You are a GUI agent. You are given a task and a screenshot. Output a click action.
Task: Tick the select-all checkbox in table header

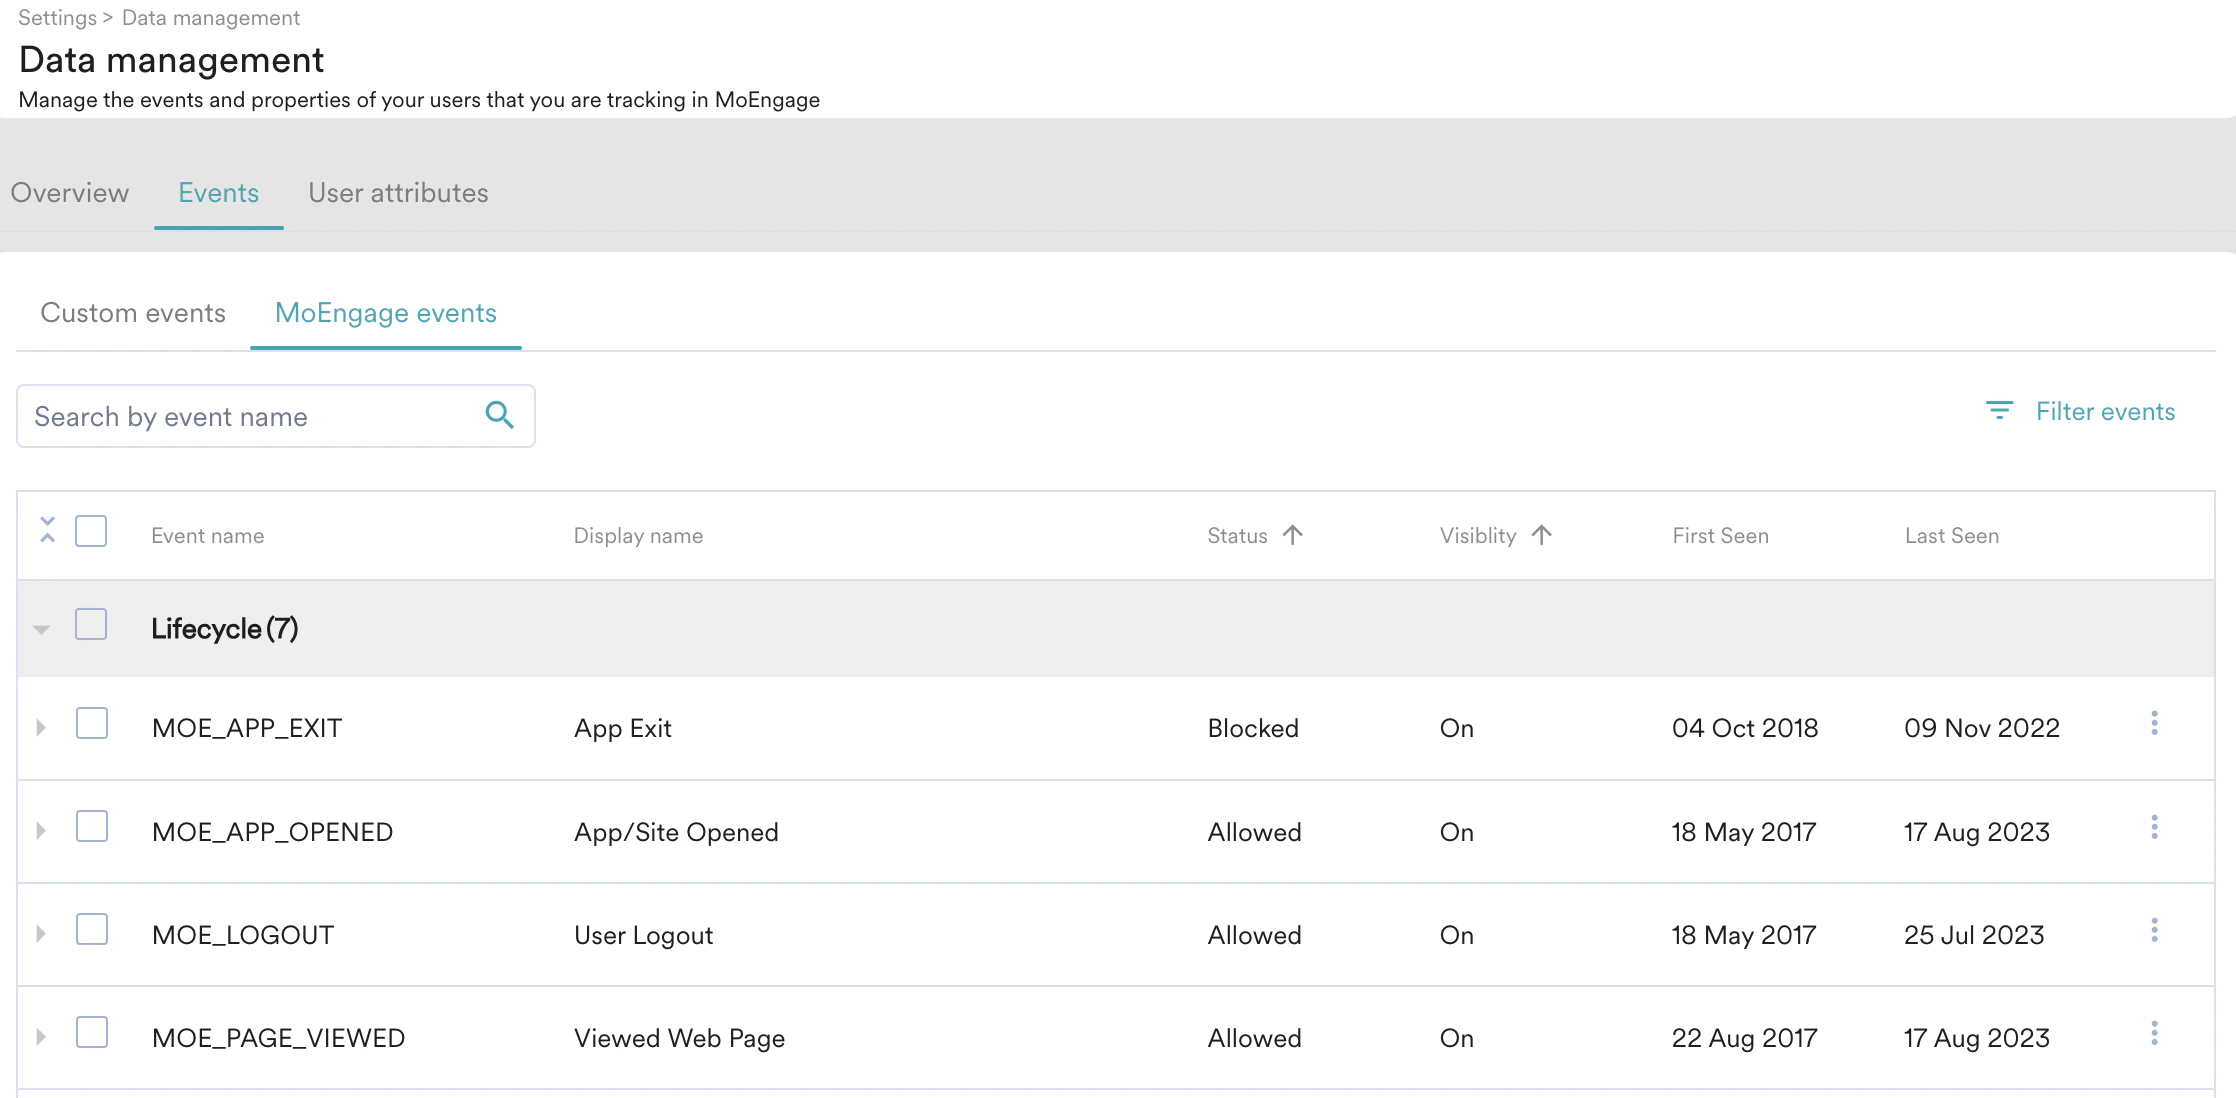pyautogui.click(x=91, y=531)
